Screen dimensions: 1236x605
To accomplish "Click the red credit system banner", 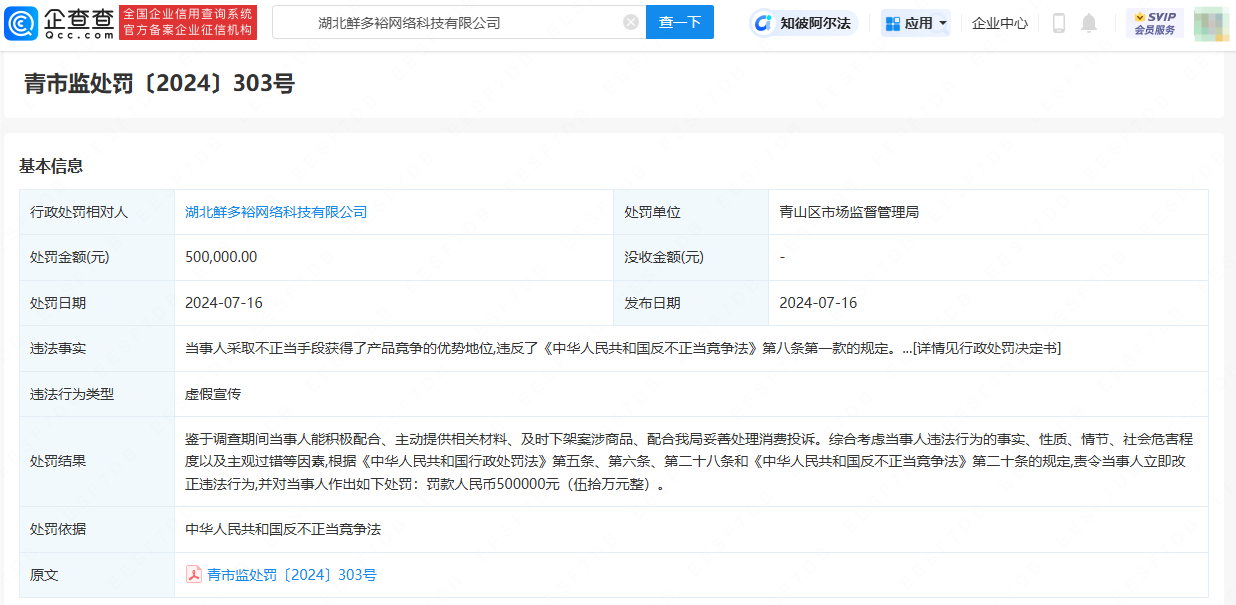I will tap(188, 22).
